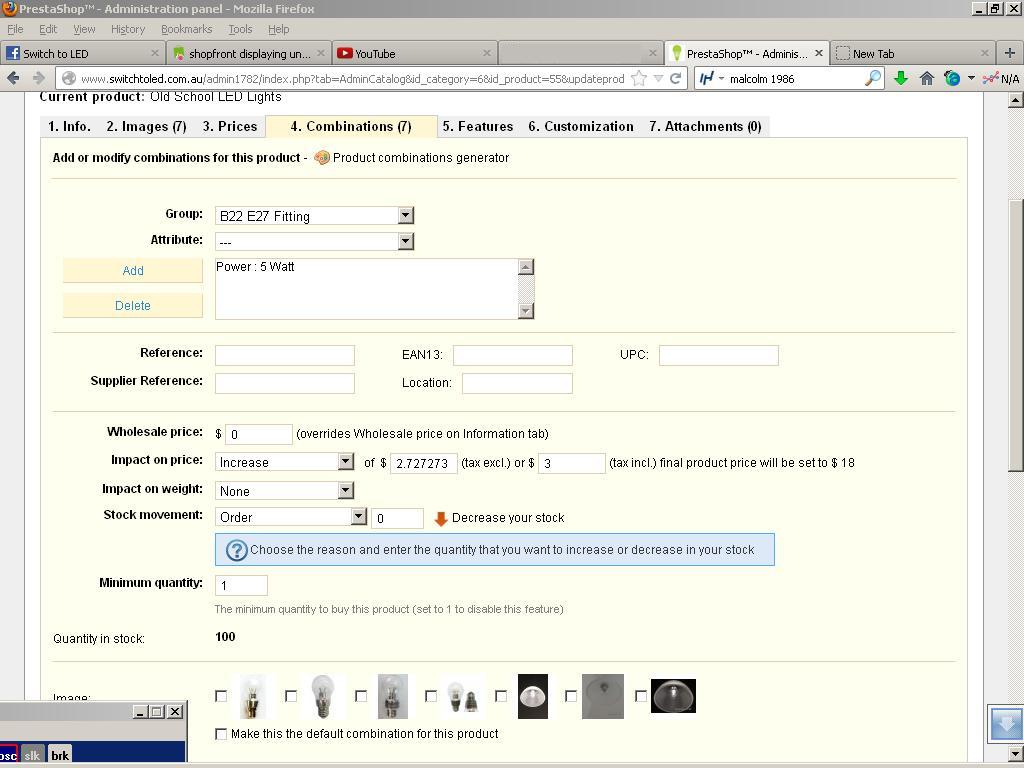Image resolution: width=1024 pixels, height=768 pixels.
Task: Click the page vertical scrollbar thumb
Action: 1015,335
